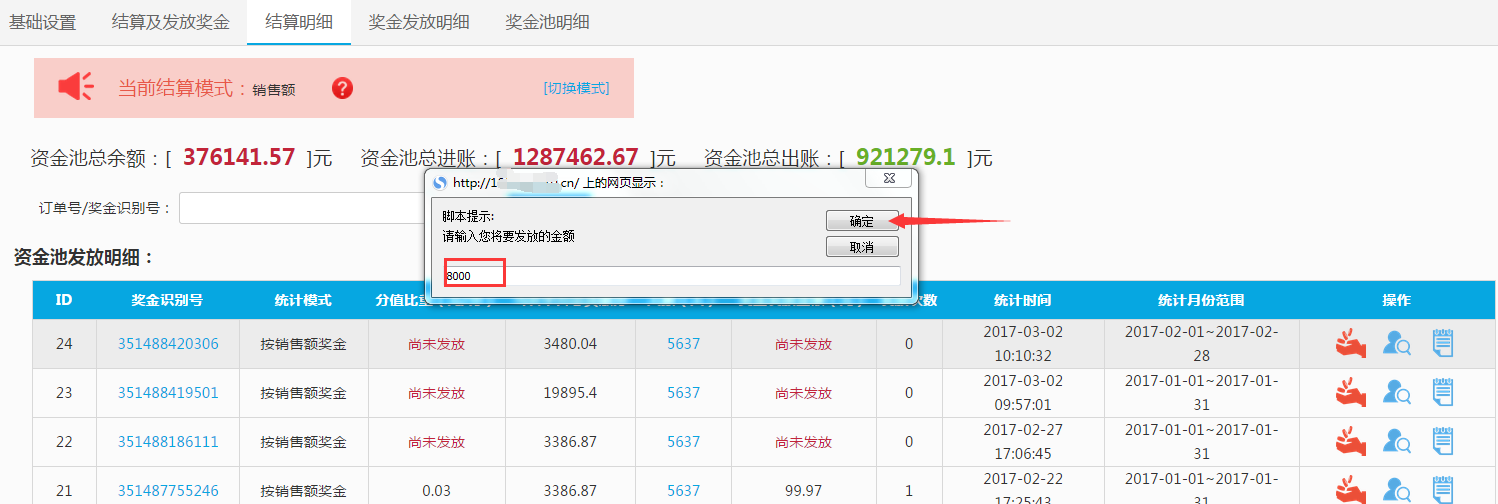Click the 19895.4 amount cell
This screenshot has height=504, width=1498.
pyautogui.click(x=570, y=393)
